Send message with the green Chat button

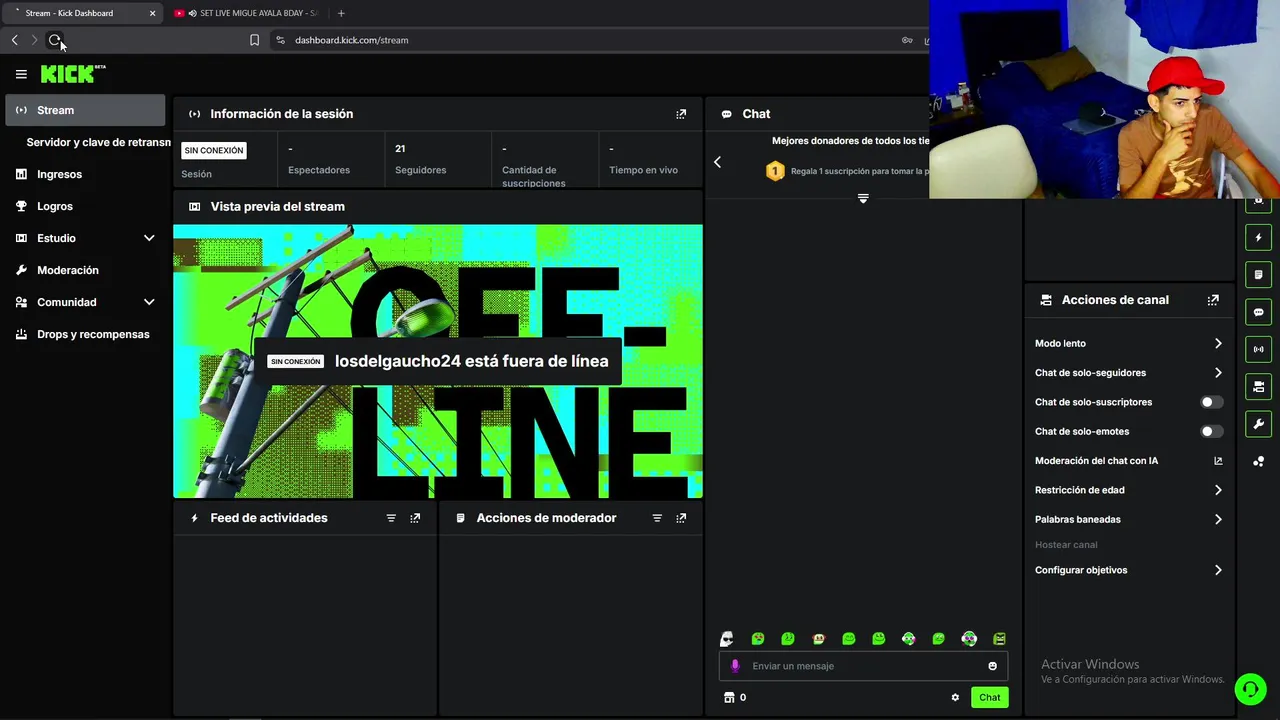tap(989, 697)
